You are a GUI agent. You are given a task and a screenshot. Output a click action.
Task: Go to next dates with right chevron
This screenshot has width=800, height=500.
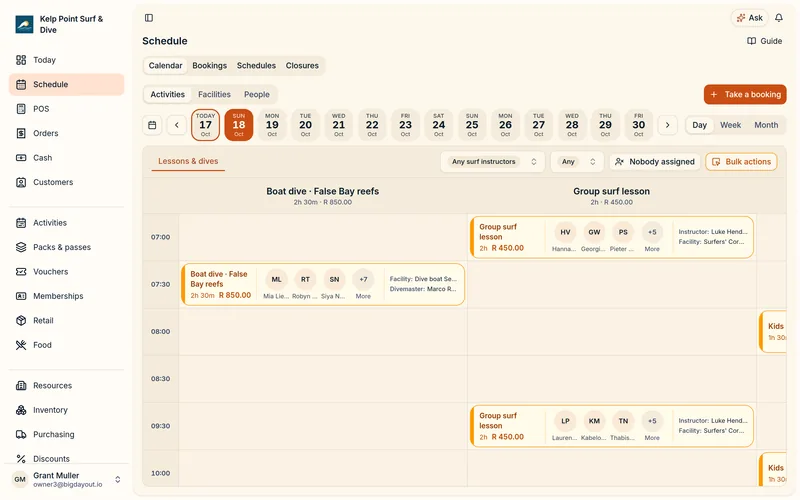tap(667, 125)
